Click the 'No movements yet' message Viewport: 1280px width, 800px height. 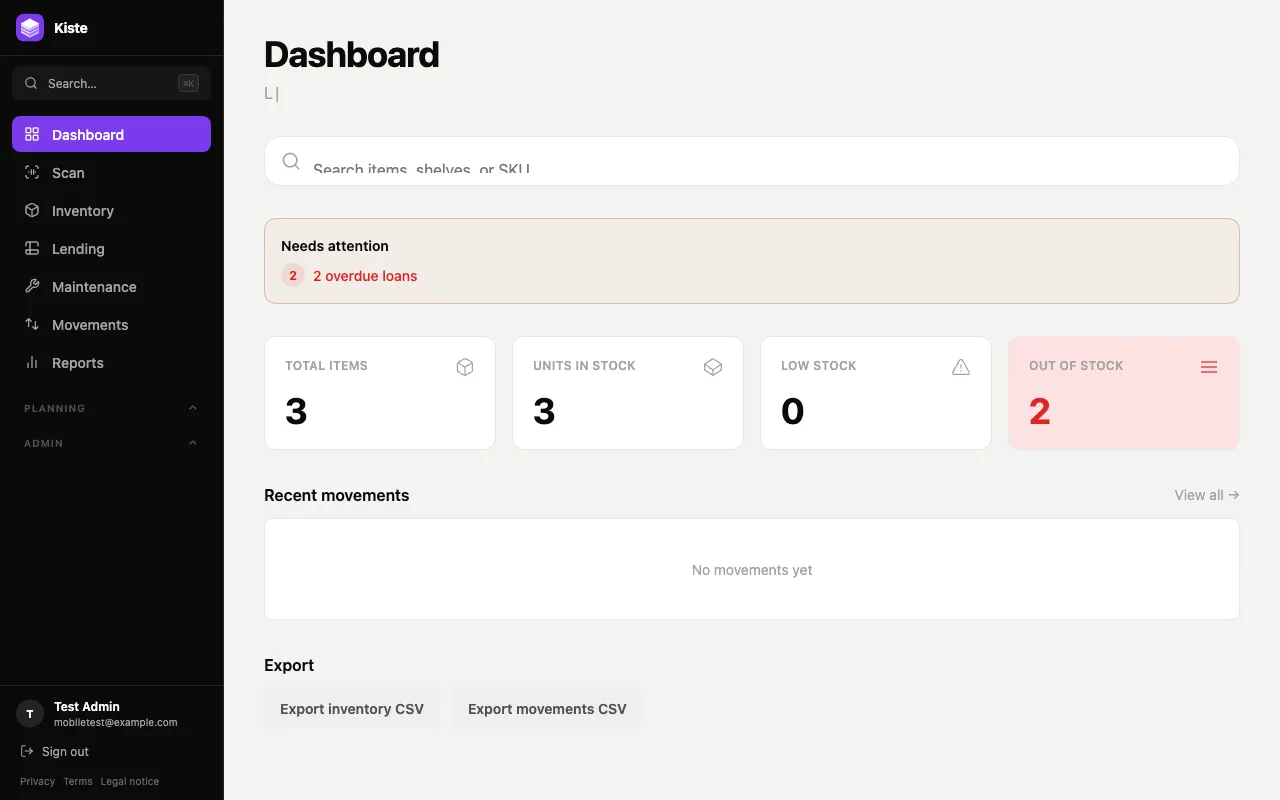point(752,570)
